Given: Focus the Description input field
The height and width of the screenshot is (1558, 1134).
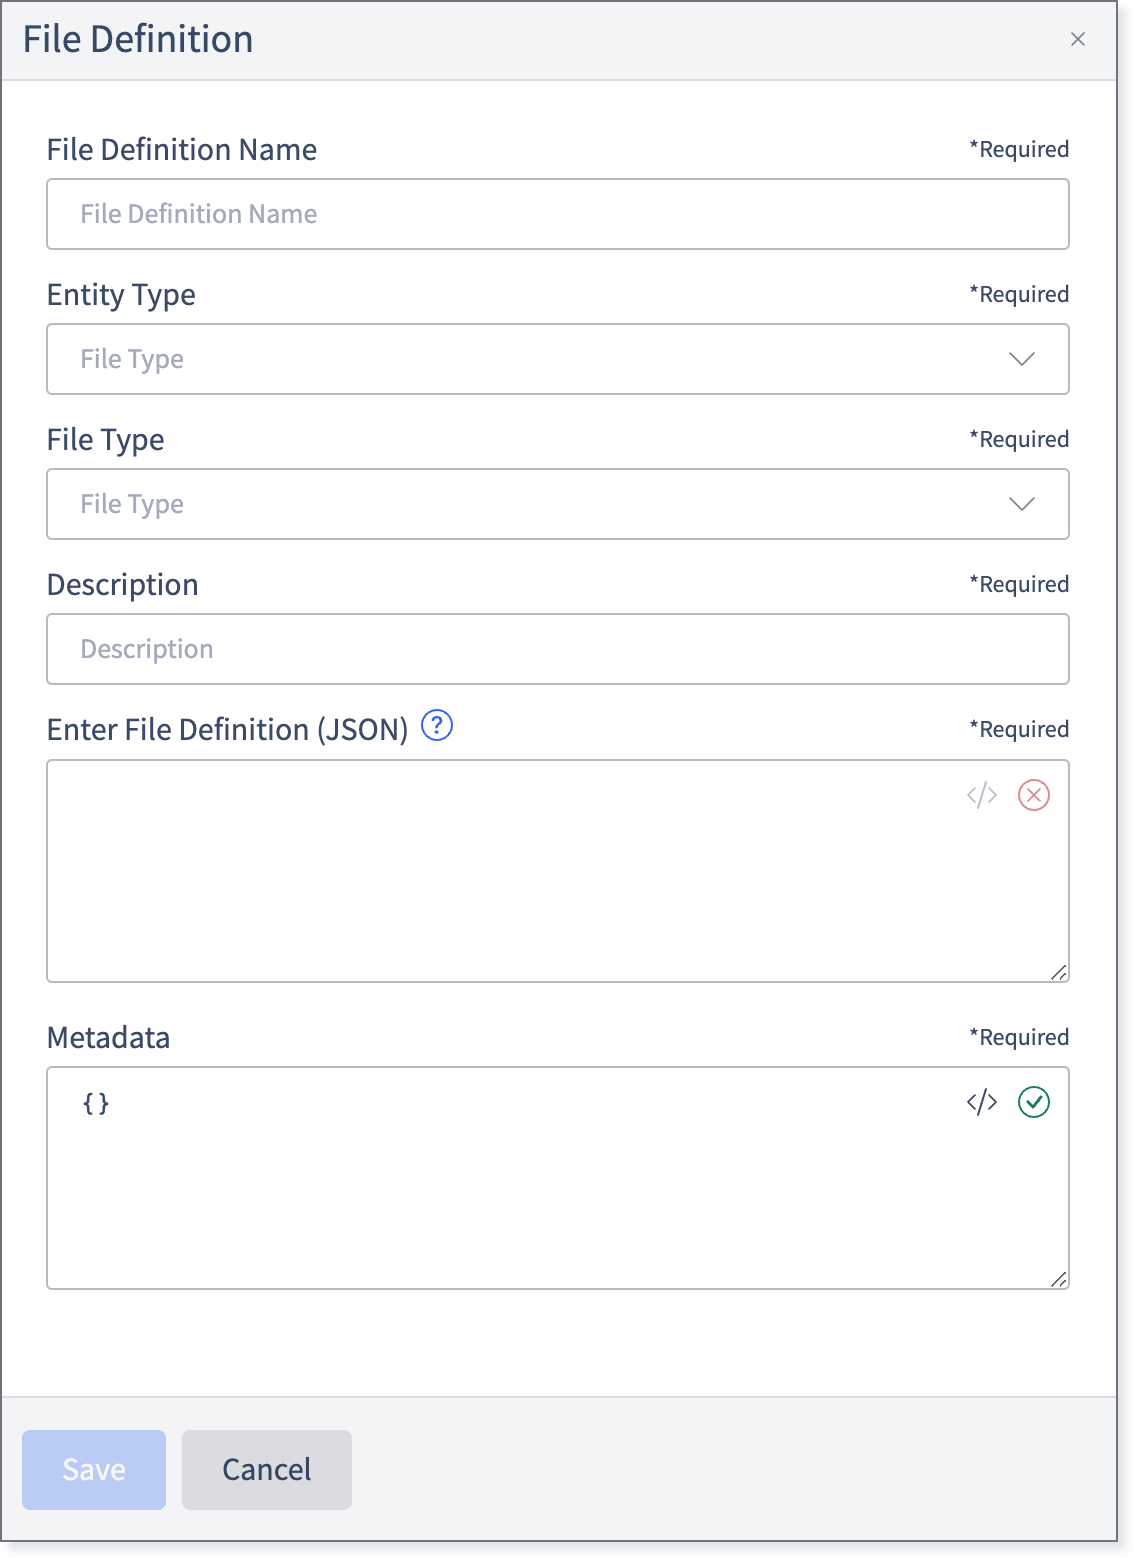Looking at the screenshot, I should tap(558, 649).
